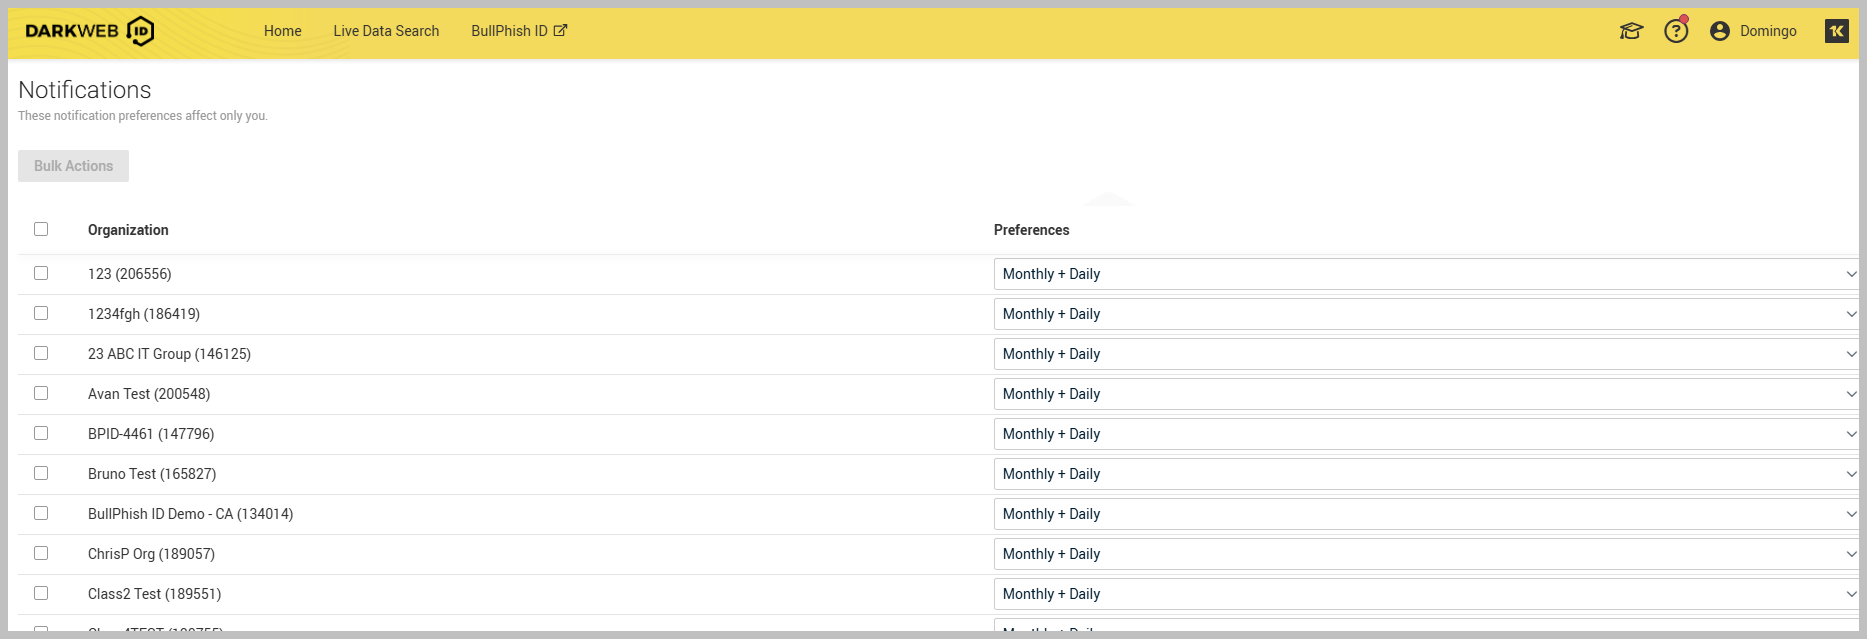Tick the ChrisP Org (189057) checkbox

(41, 553)
